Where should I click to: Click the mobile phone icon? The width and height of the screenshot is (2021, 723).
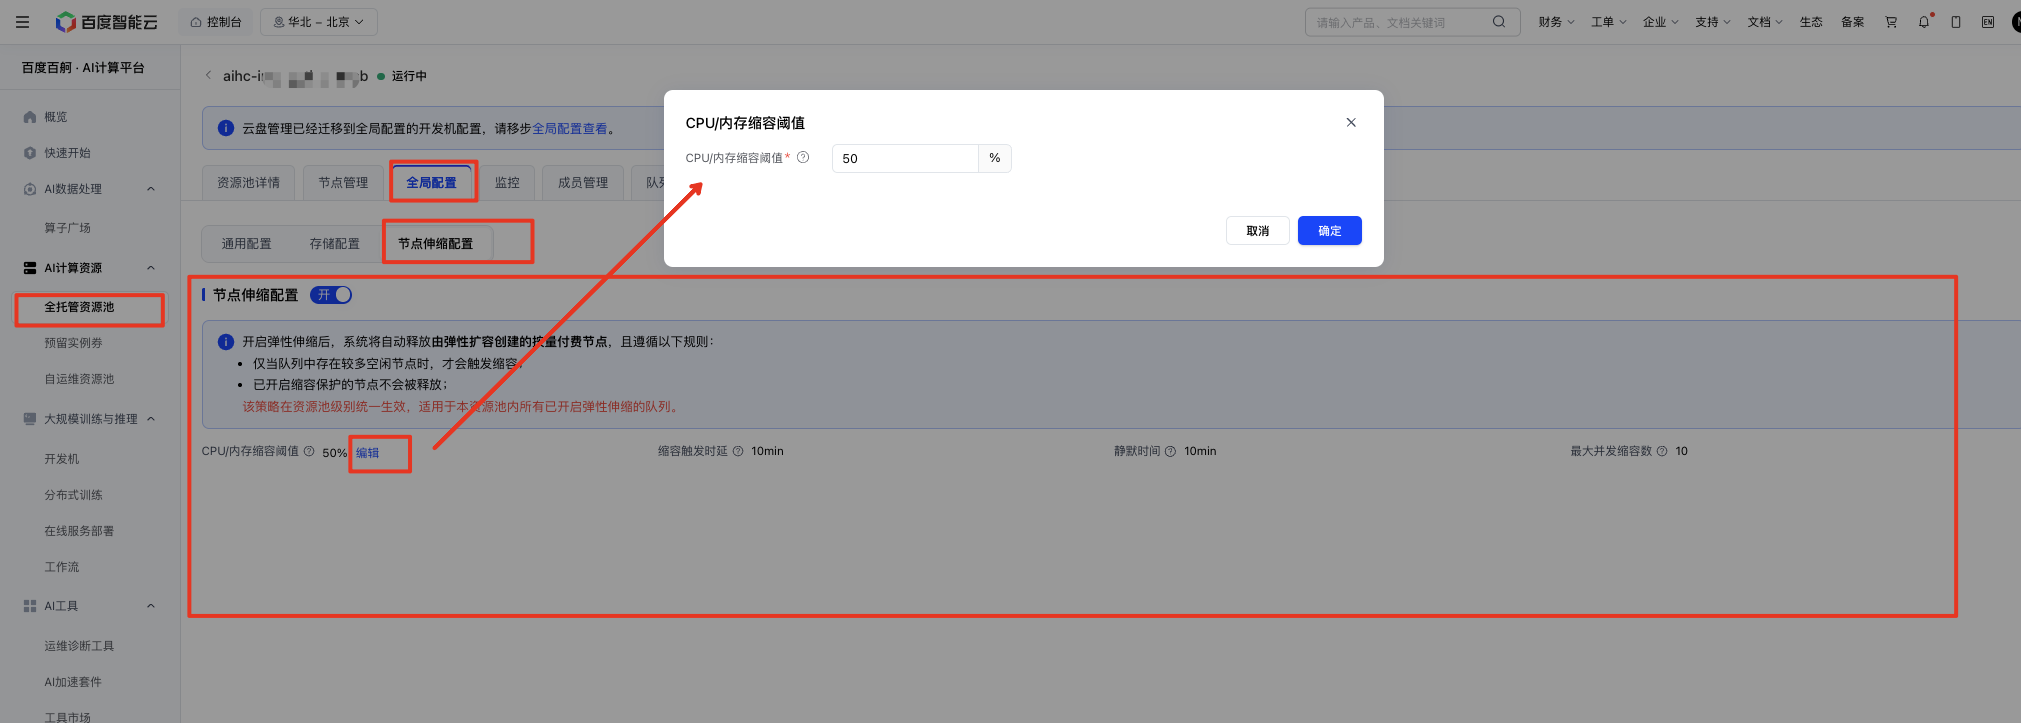click(1956, 22)
